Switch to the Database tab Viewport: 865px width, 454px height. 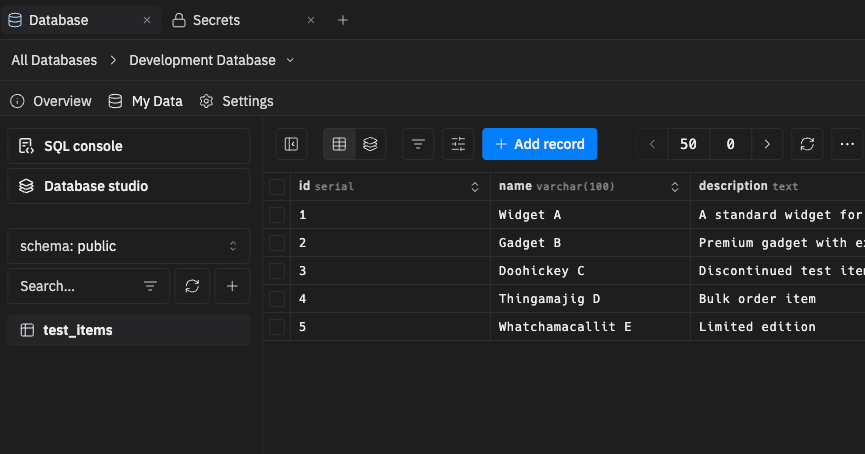[81, 20]
